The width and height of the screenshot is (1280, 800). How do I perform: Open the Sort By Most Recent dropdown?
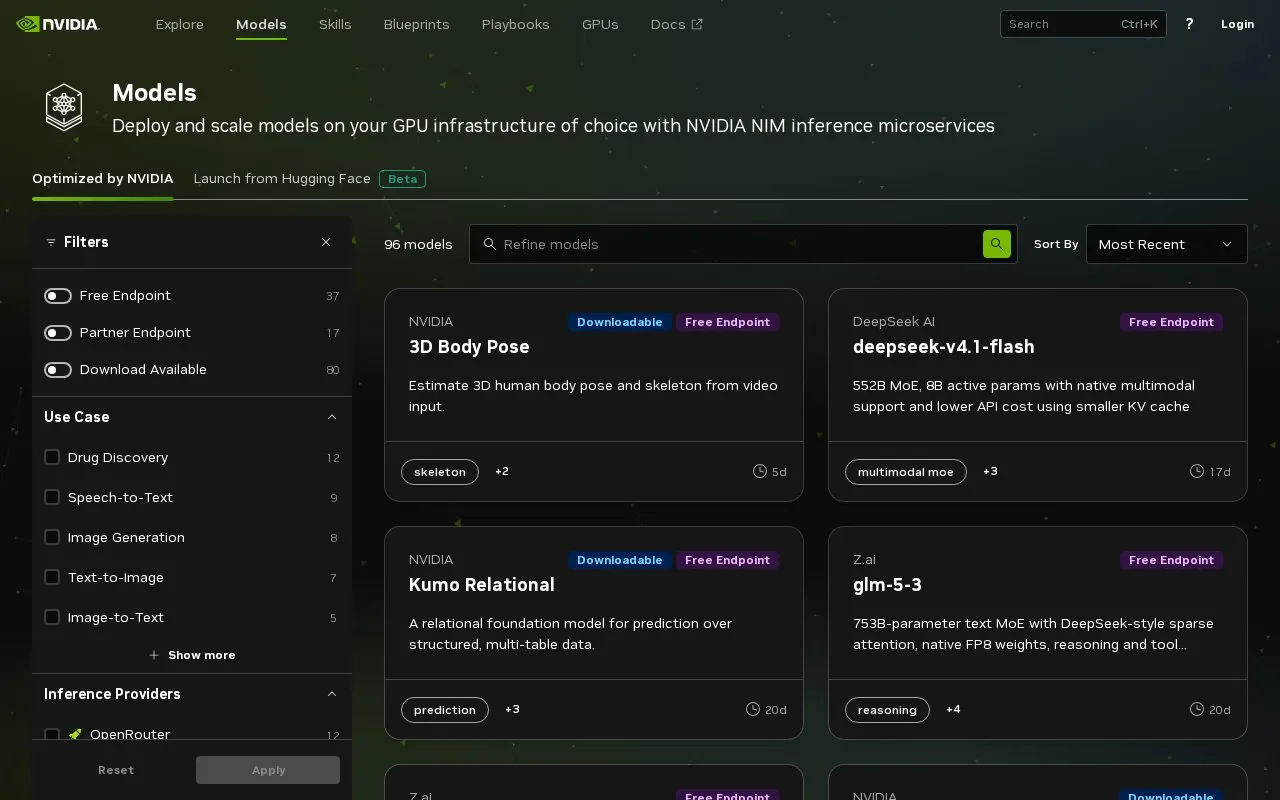coord(1166,244)
